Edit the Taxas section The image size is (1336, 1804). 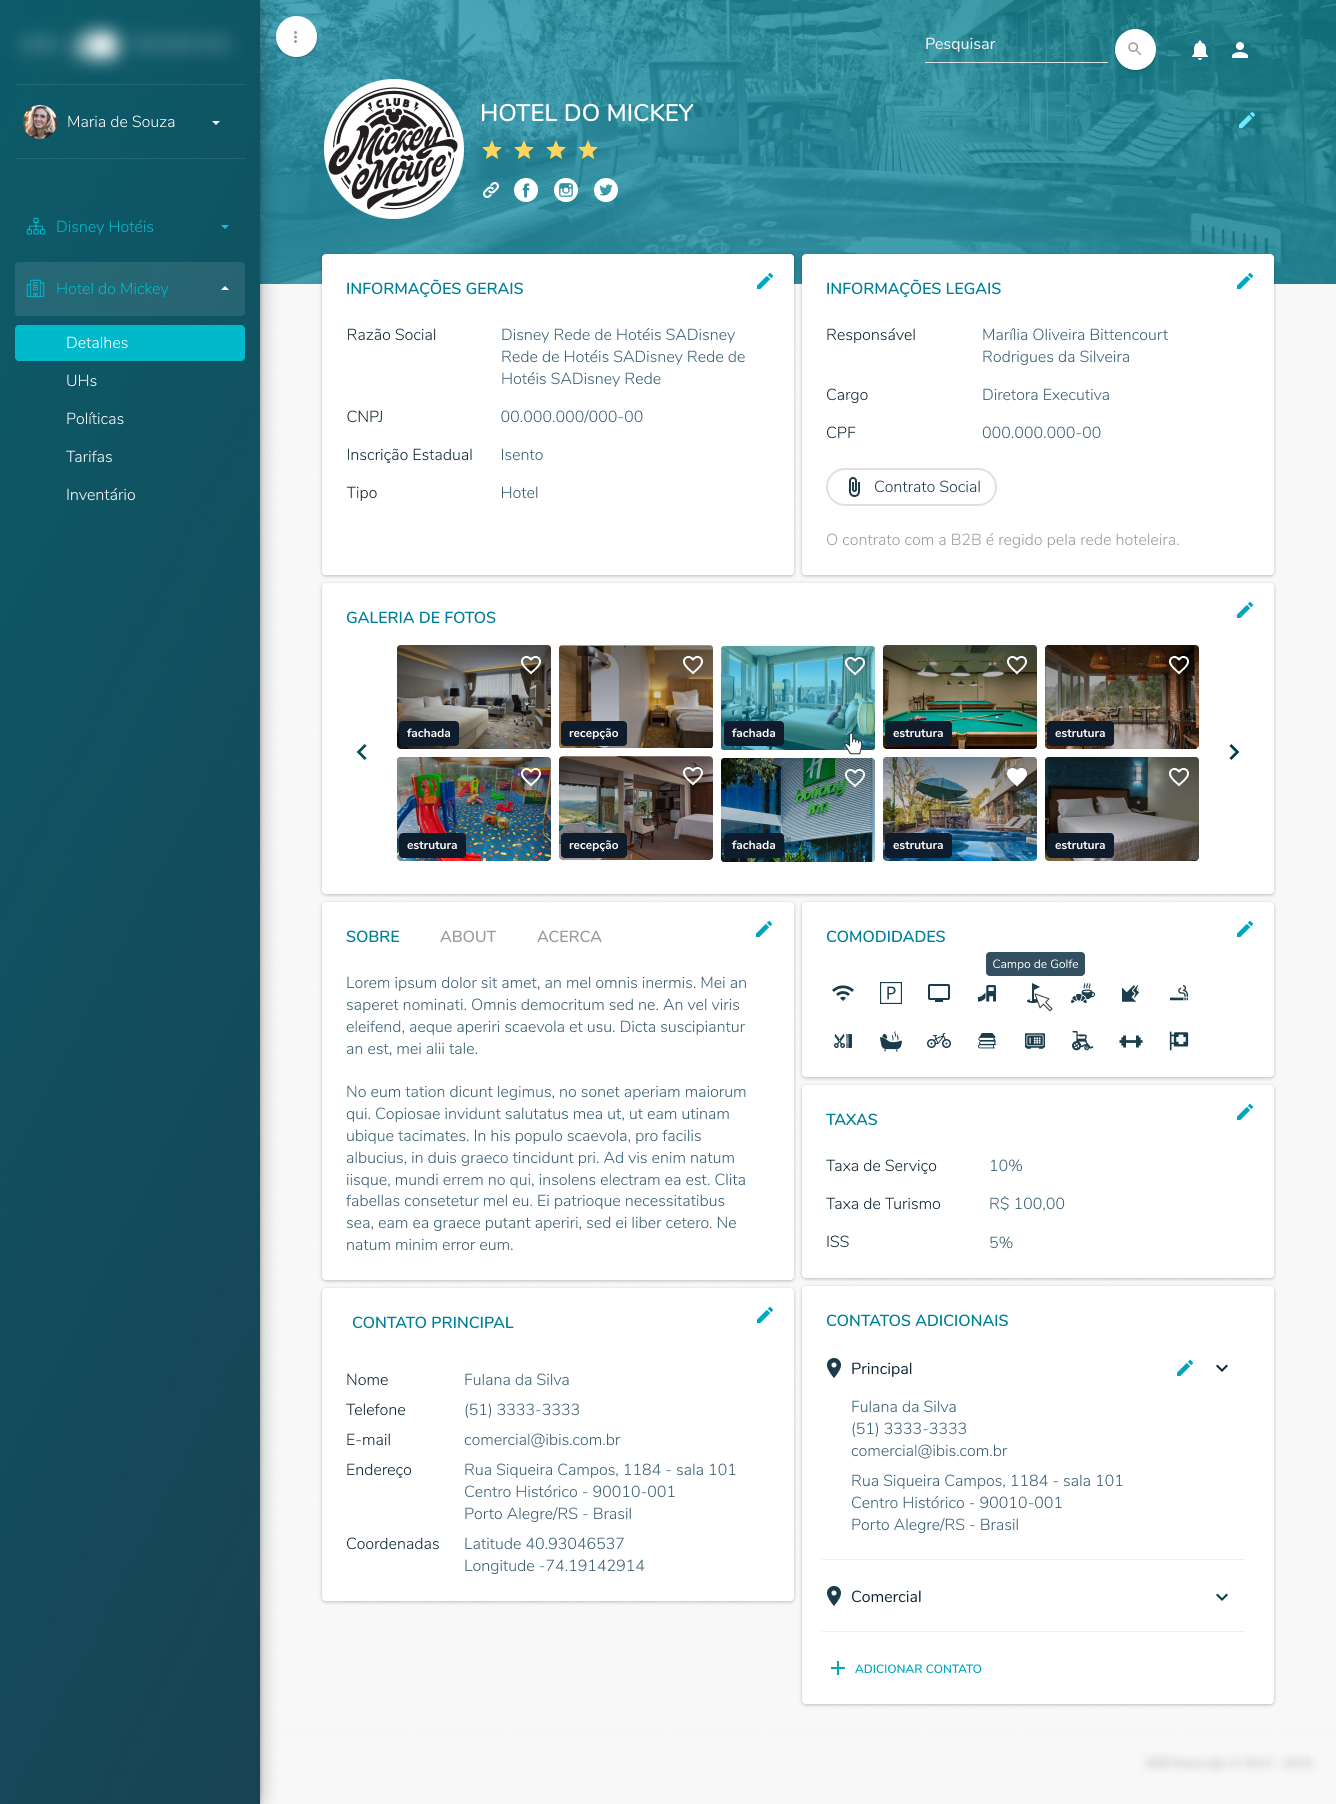(1245, 1112)
